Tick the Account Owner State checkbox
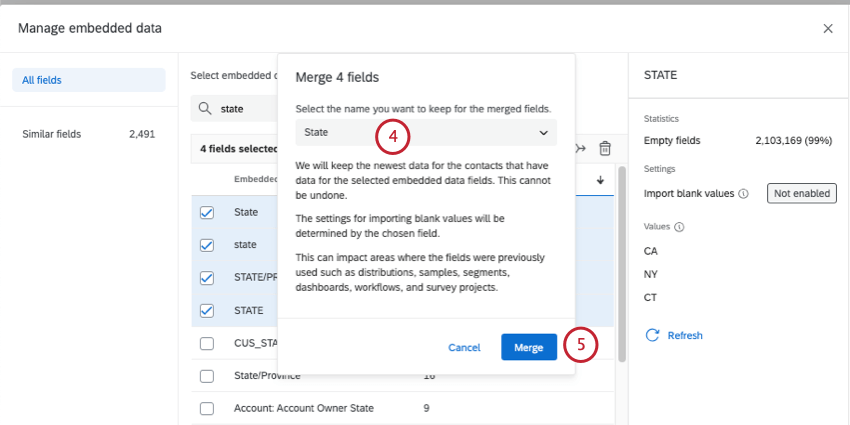Image resolution: width=850 pixels, height=425 pixels. point(207,408)
